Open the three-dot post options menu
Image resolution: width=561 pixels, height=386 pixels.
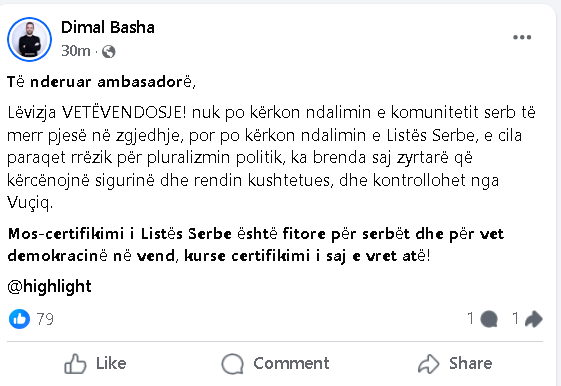522,37
